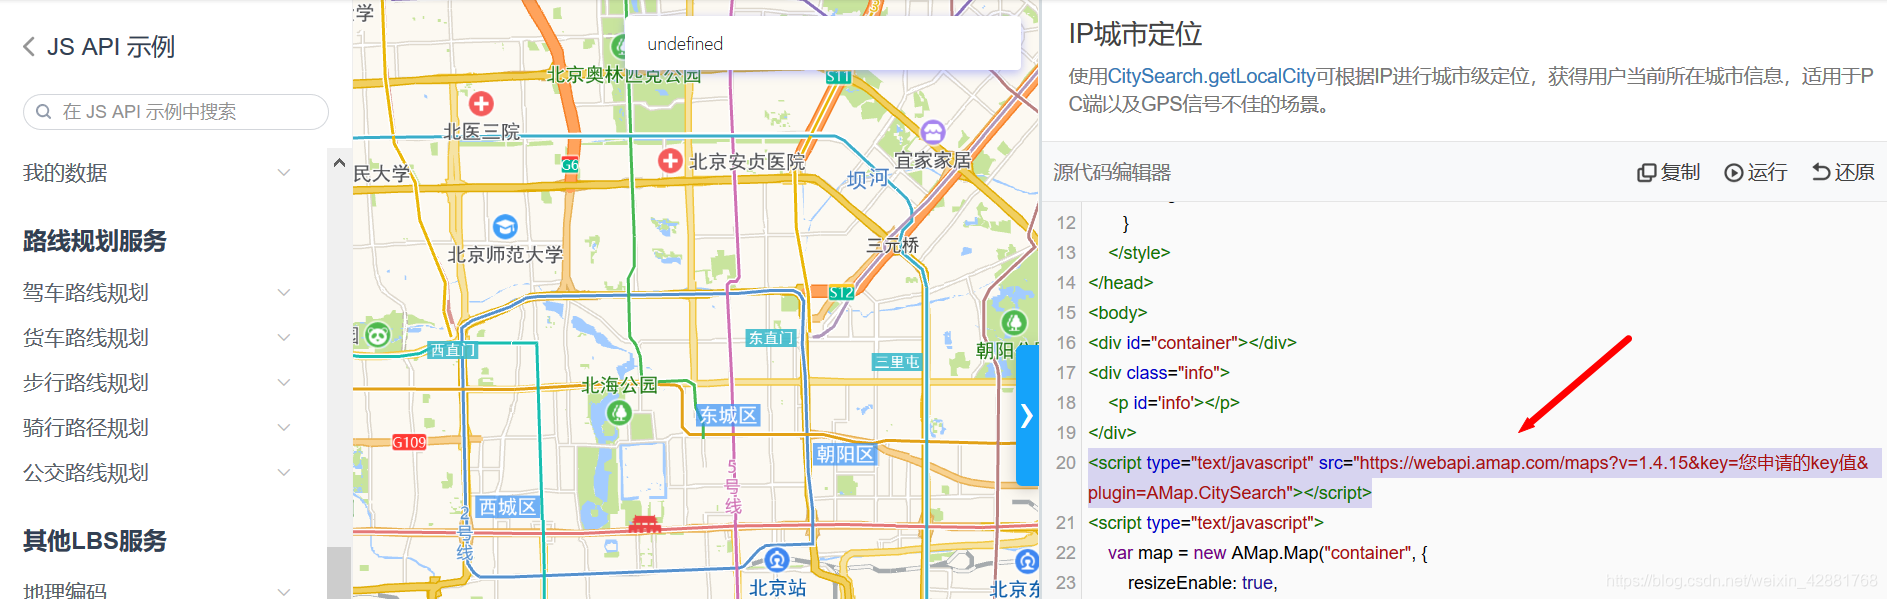Click the undefined info box on map
This screenshot has height=599, width=1887.
pyautogui.click(x=823, y=43)
